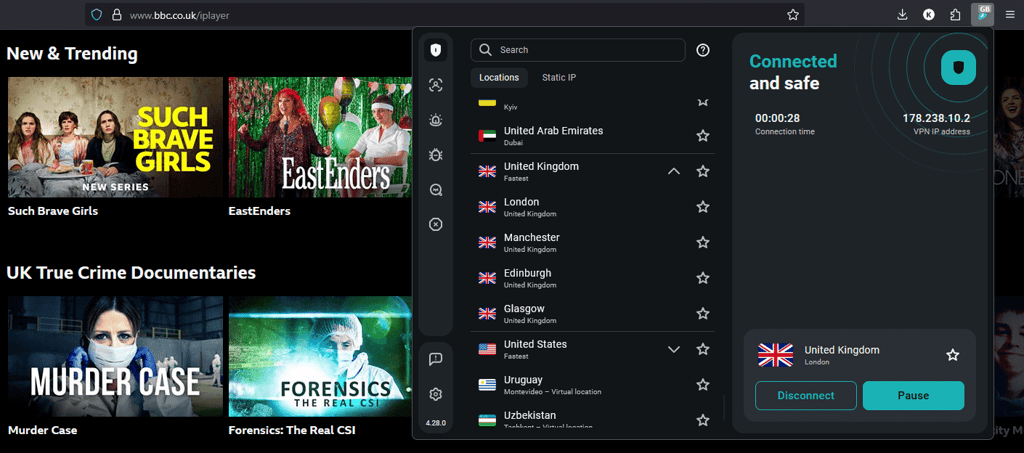Viewport: 1024px width, 453px height.
Task: Click the help question mark icon
Action: (703, 50)
